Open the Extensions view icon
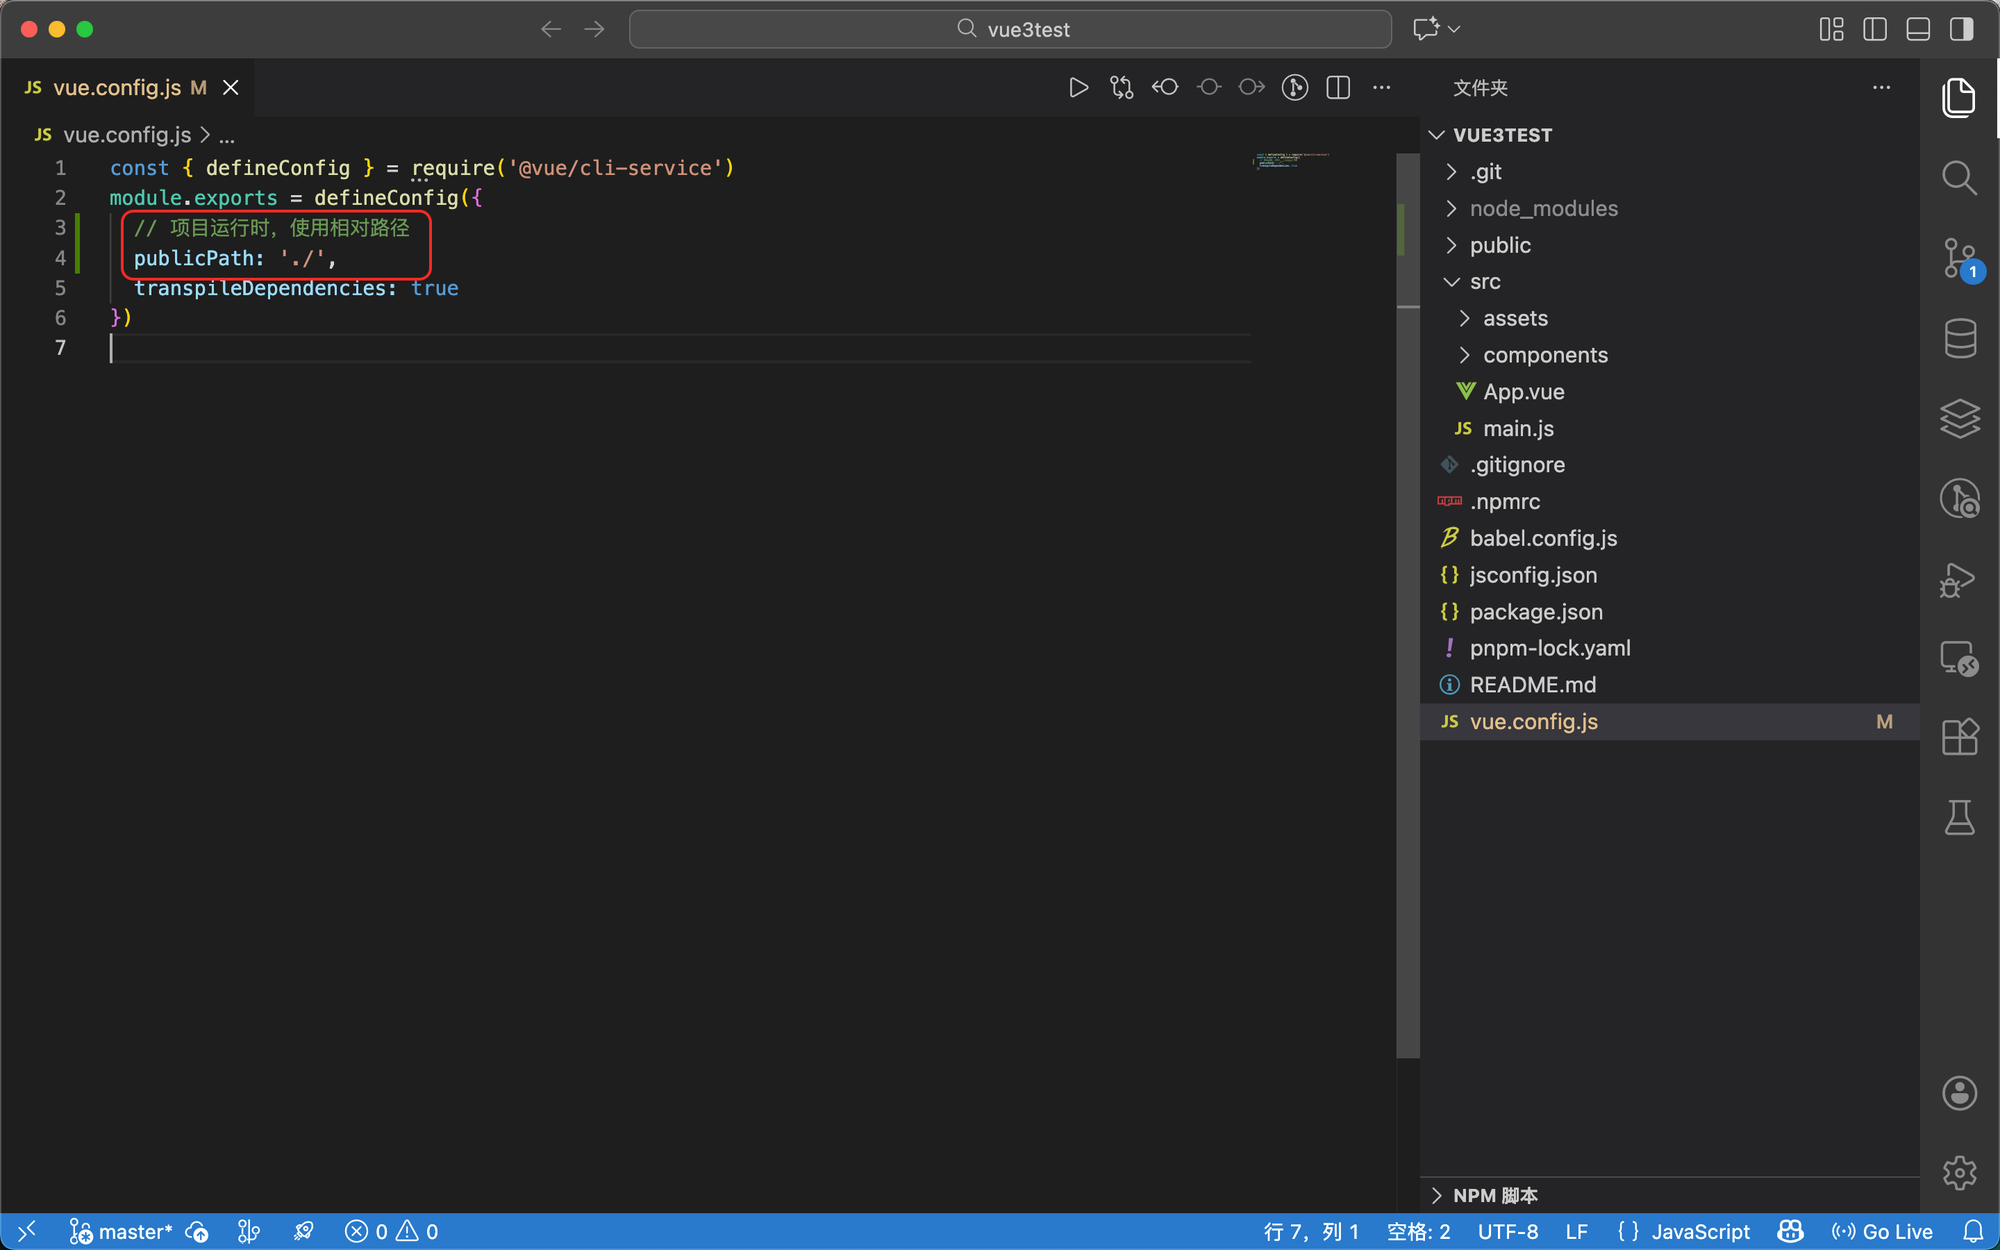2000x1250 pixels. point(1959,738)
